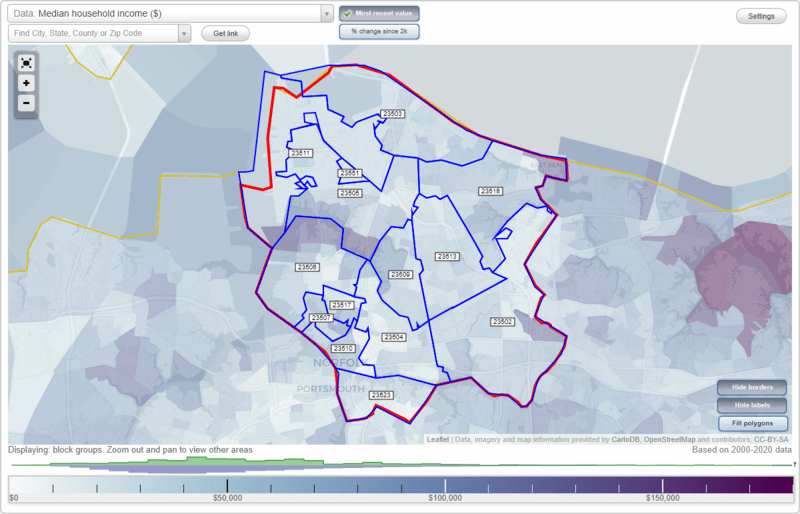
Task: Toggle Hide borders on the map
Action: point(752,387)
